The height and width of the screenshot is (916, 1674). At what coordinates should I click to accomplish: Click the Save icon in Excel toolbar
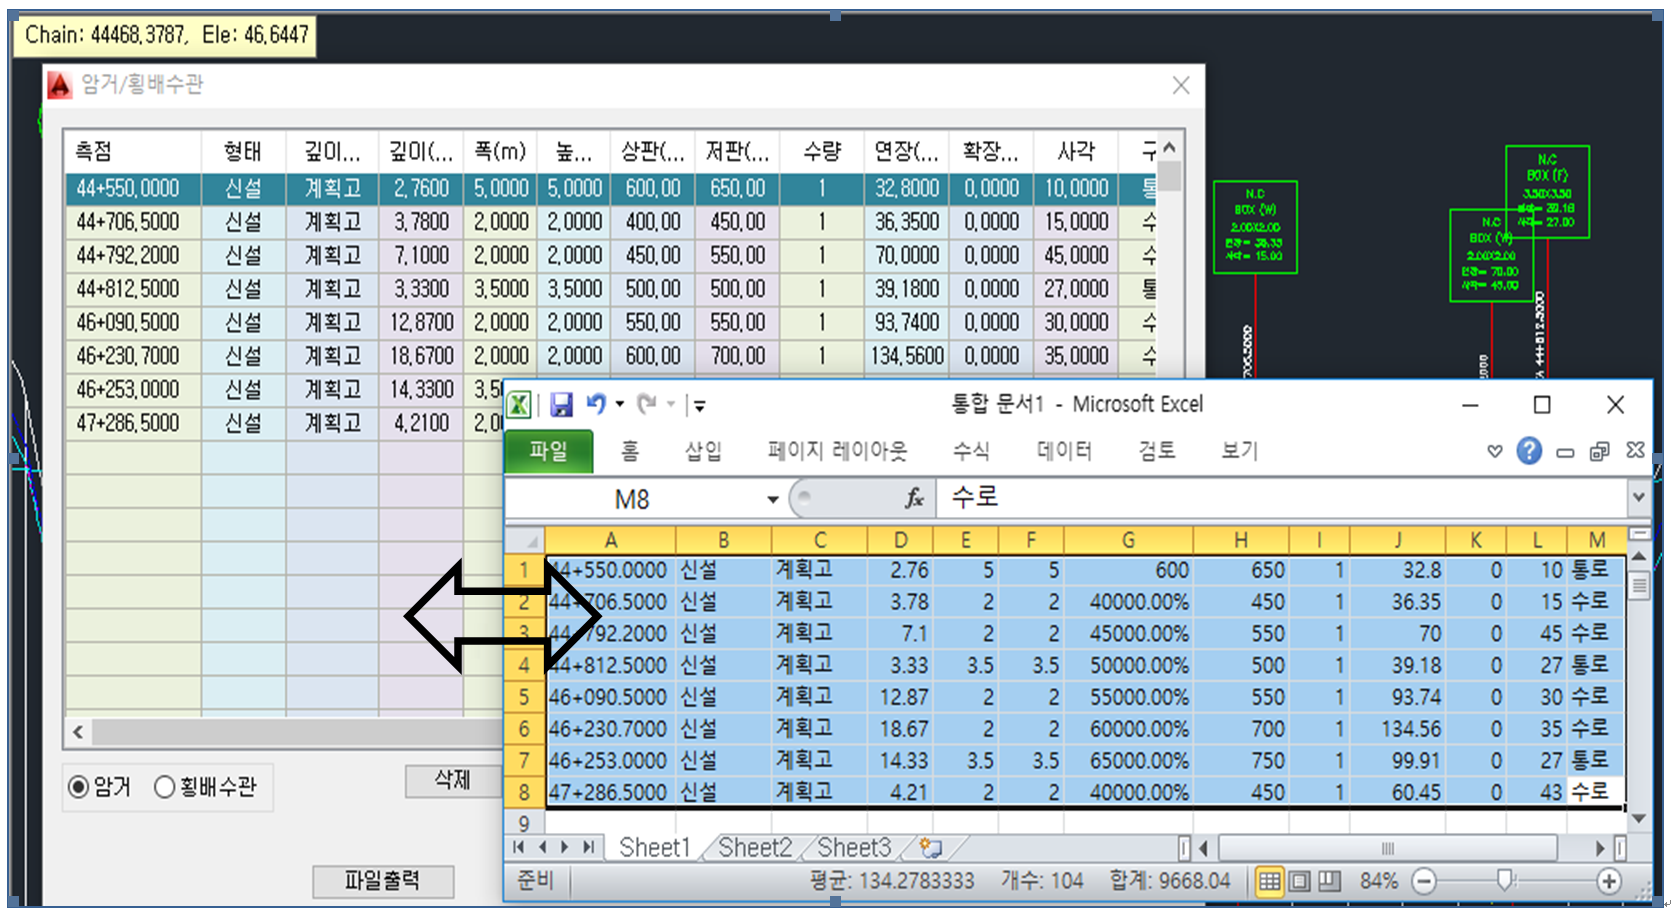point(561,405)
